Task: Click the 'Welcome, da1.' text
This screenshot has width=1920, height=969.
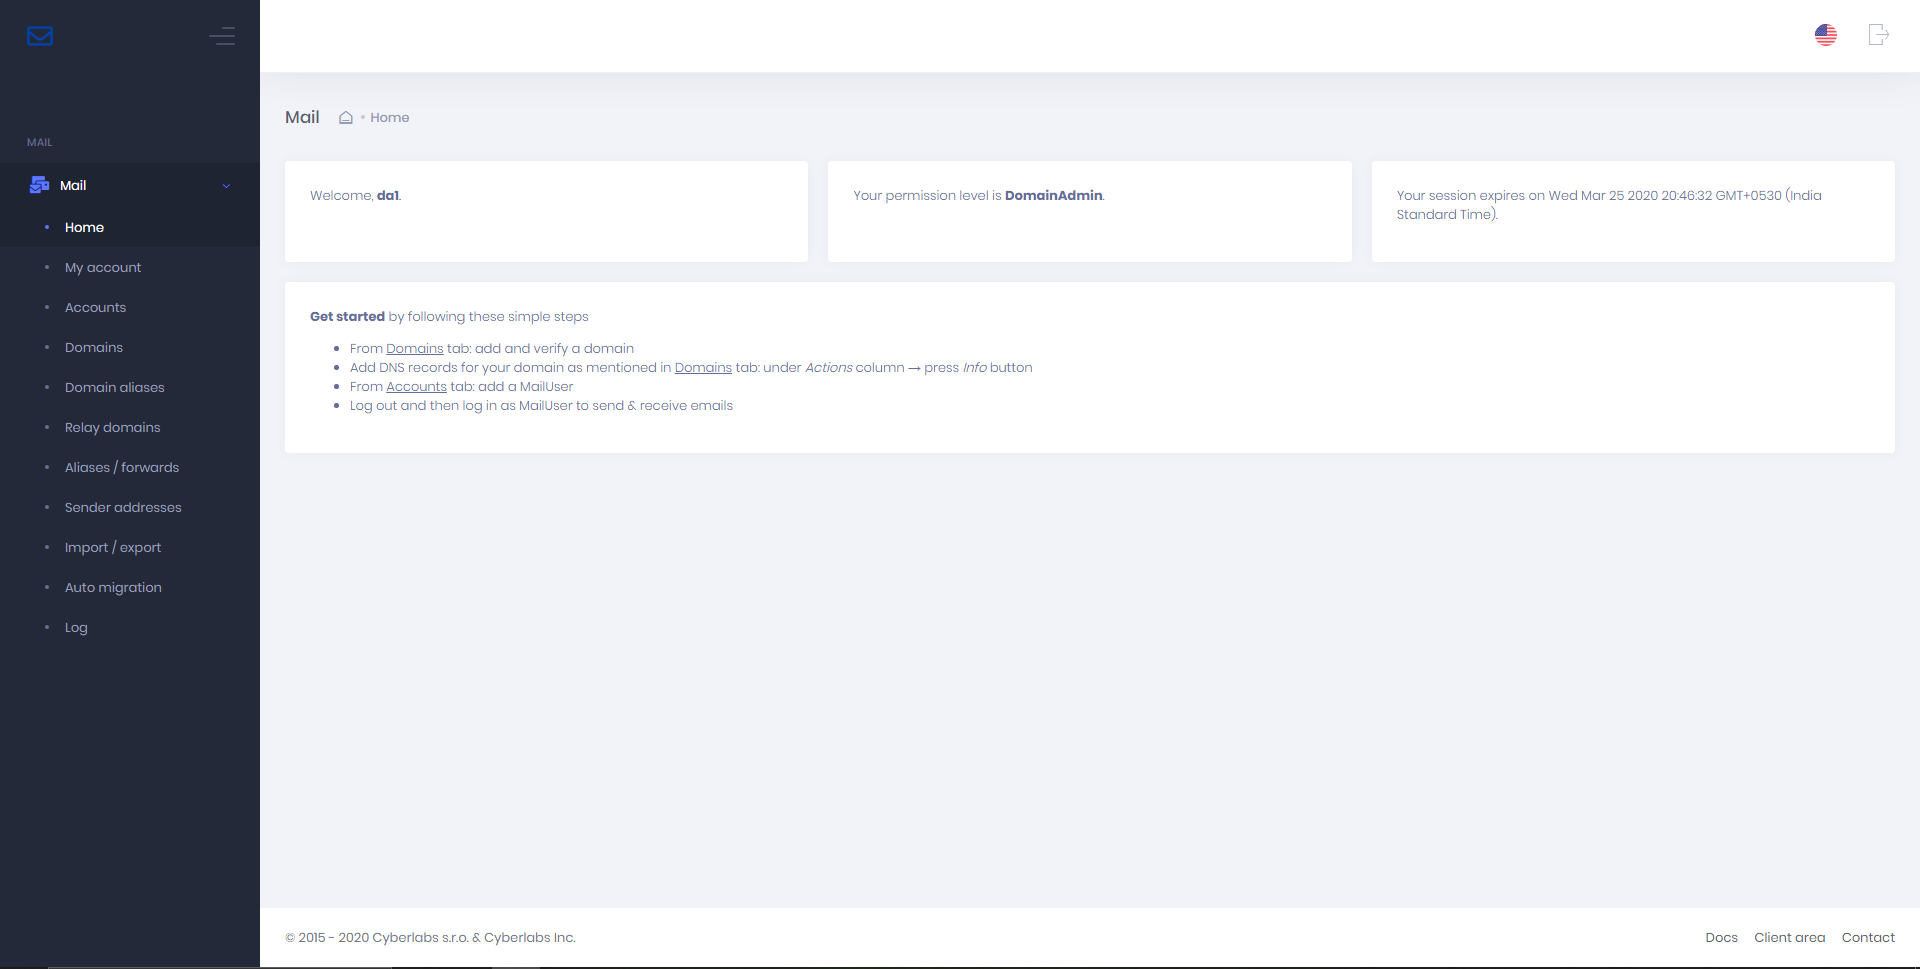Action: [356, 195]
